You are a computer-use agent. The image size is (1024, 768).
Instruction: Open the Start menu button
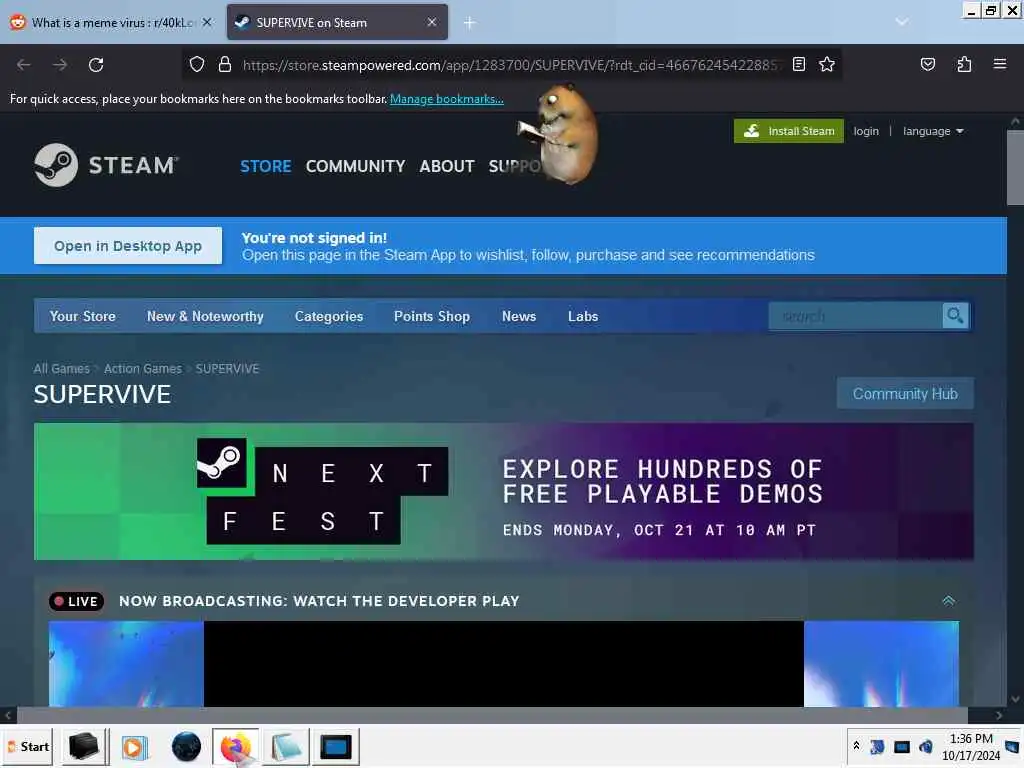pos(28,746)
